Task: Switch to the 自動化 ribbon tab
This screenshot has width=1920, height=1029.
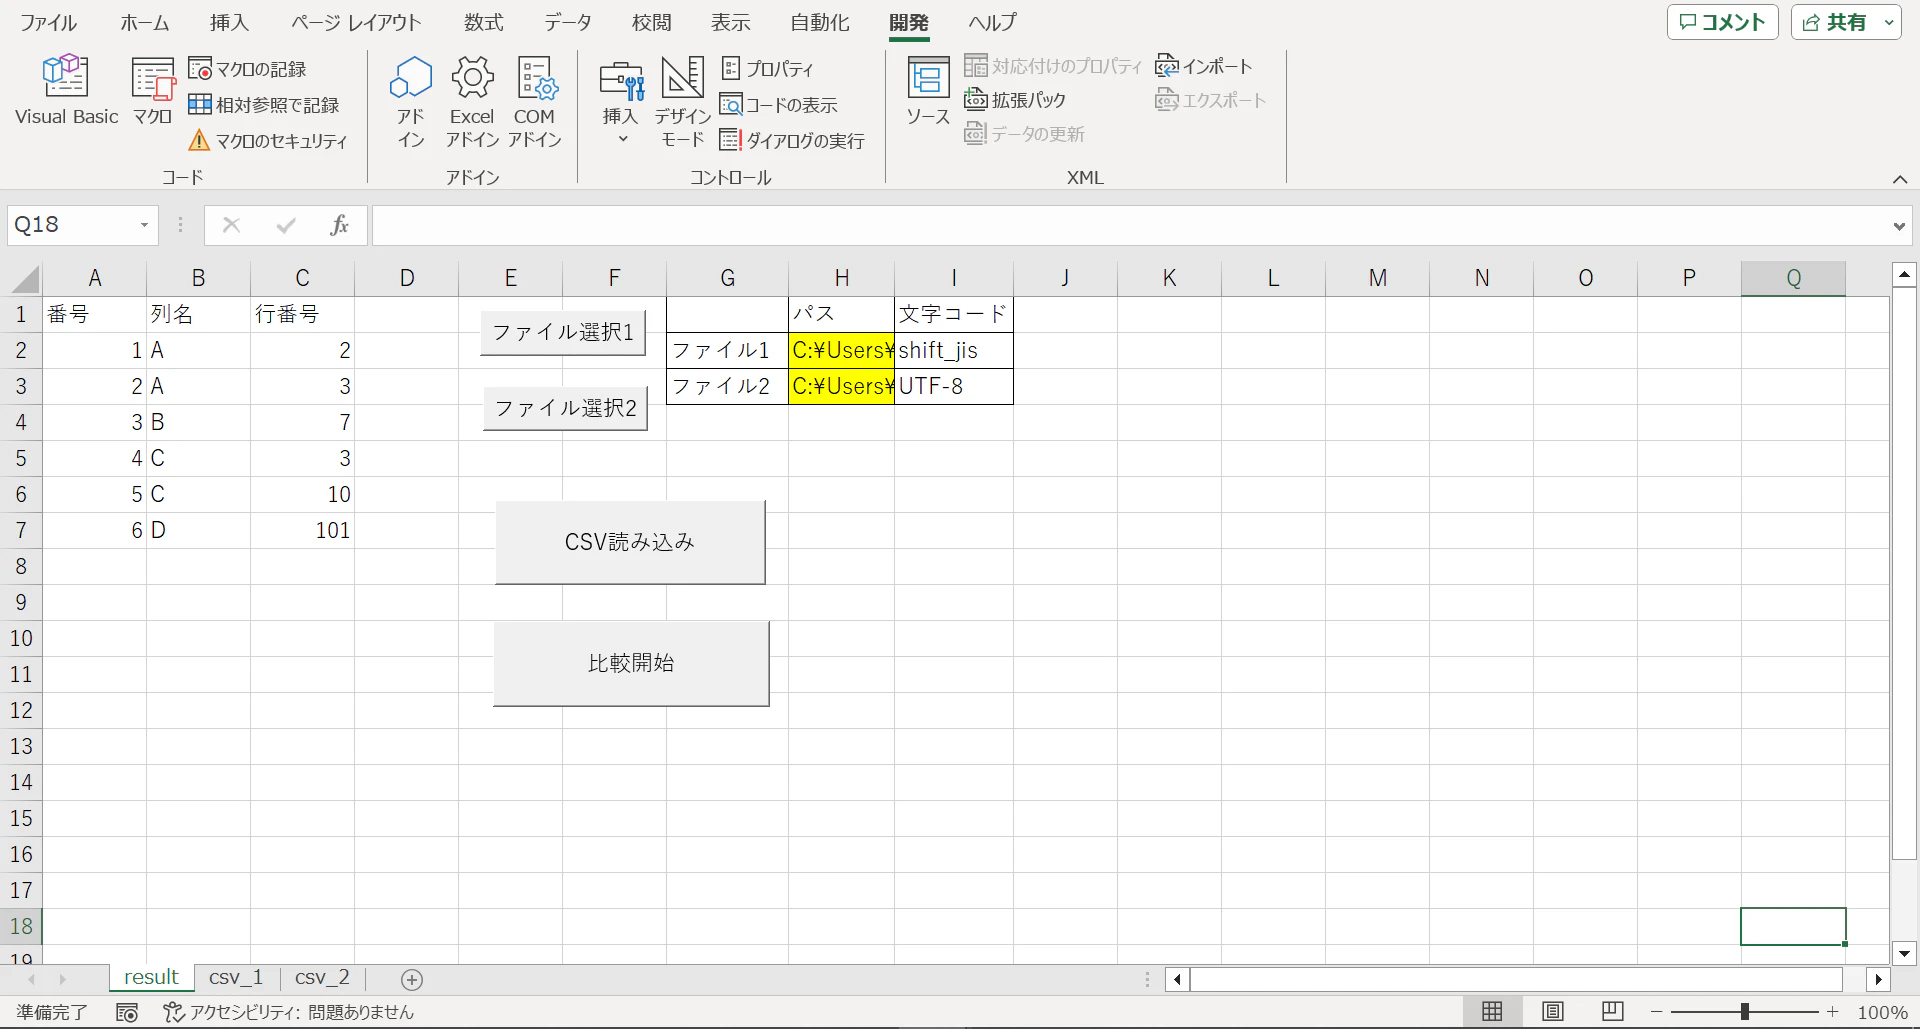Action: click(818, 22)
